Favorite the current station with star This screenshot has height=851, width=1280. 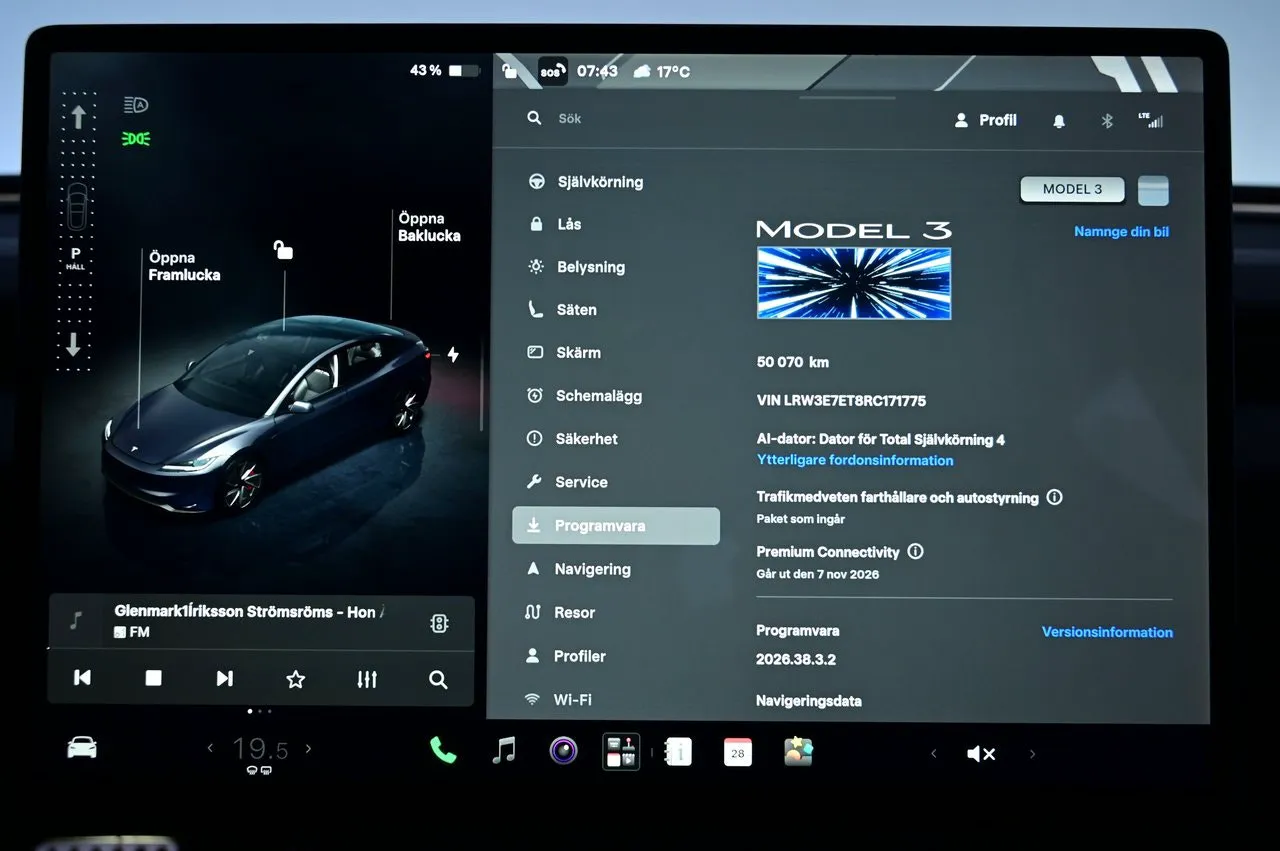pos(295,679)
